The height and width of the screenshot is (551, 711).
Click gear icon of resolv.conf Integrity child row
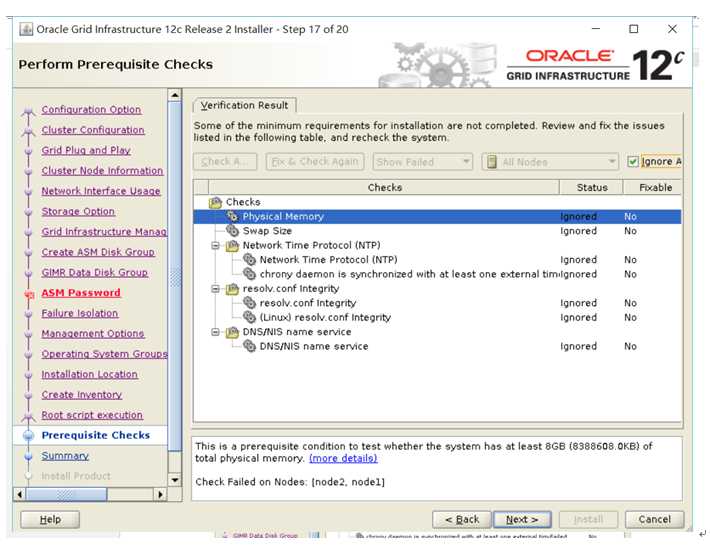click(249, 303)
